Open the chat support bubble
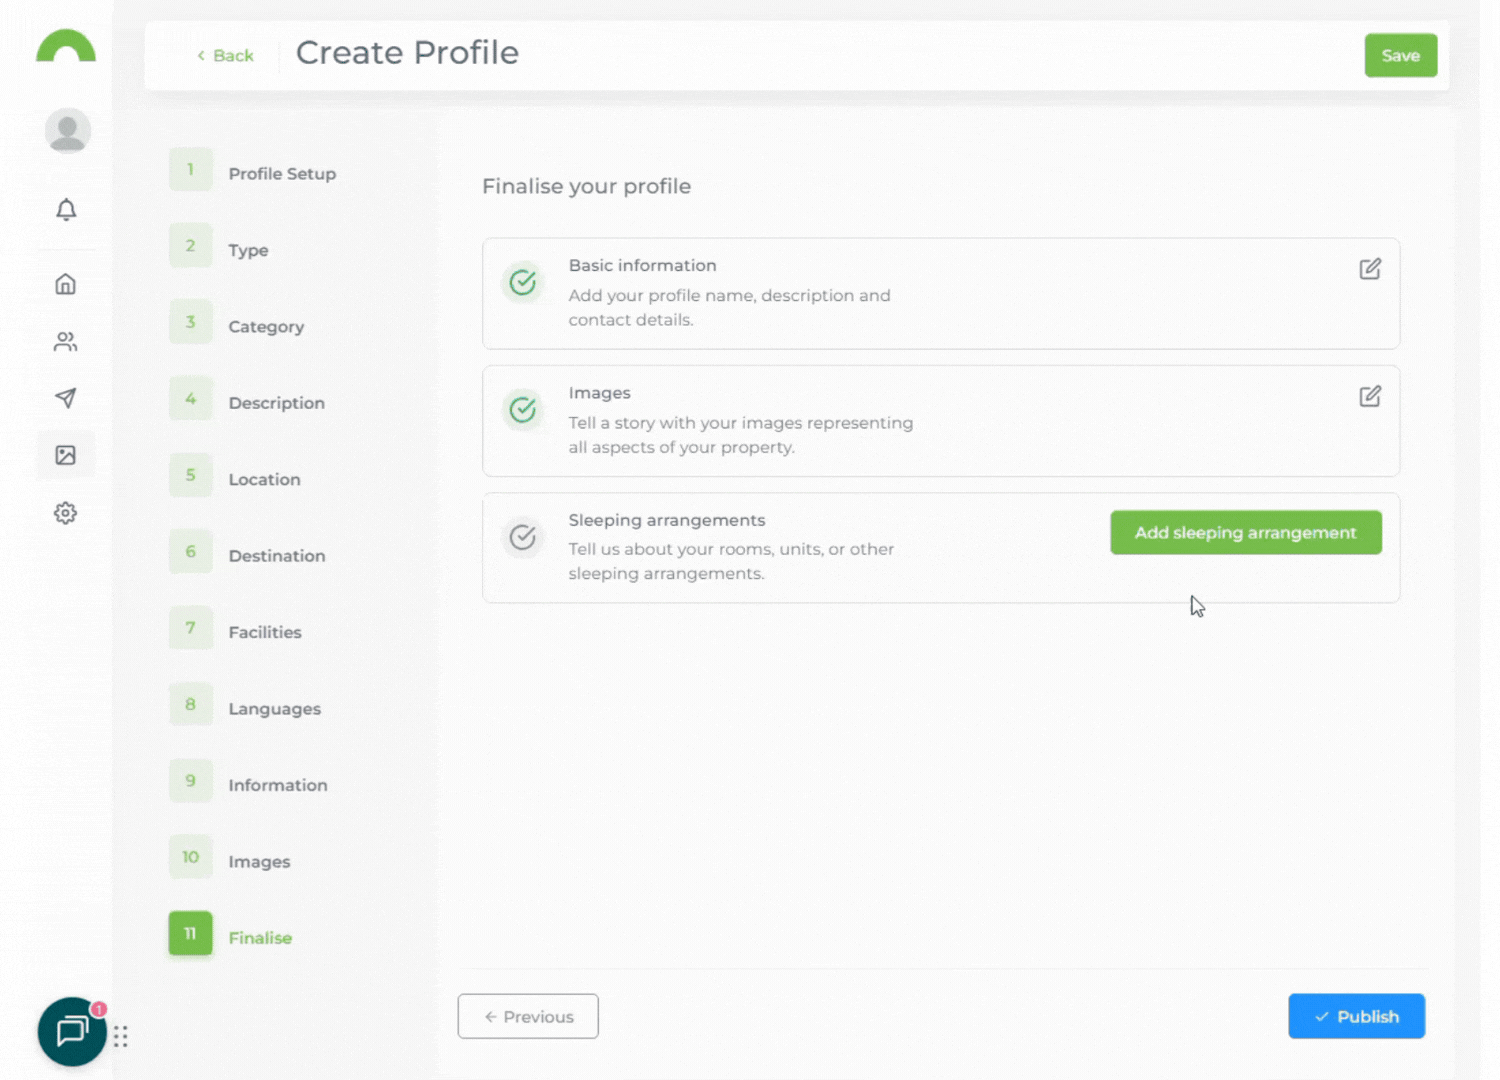1500x1080 pixels. pyautogui.click(x=72, y=1031)
